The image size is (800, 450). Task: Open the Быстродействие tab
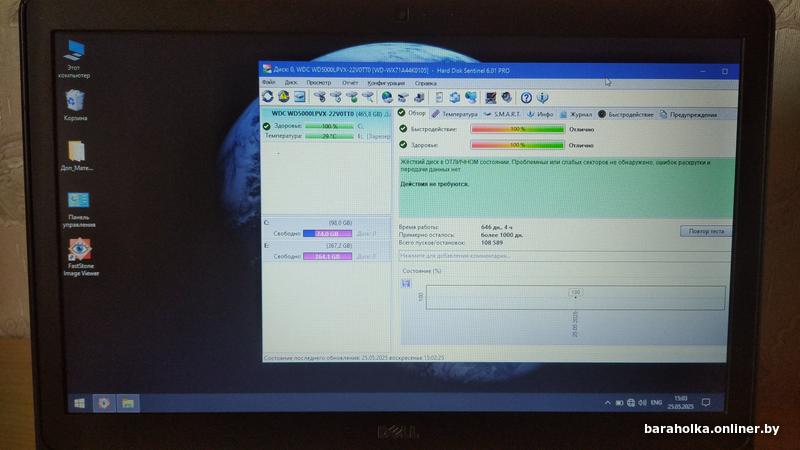625,114
